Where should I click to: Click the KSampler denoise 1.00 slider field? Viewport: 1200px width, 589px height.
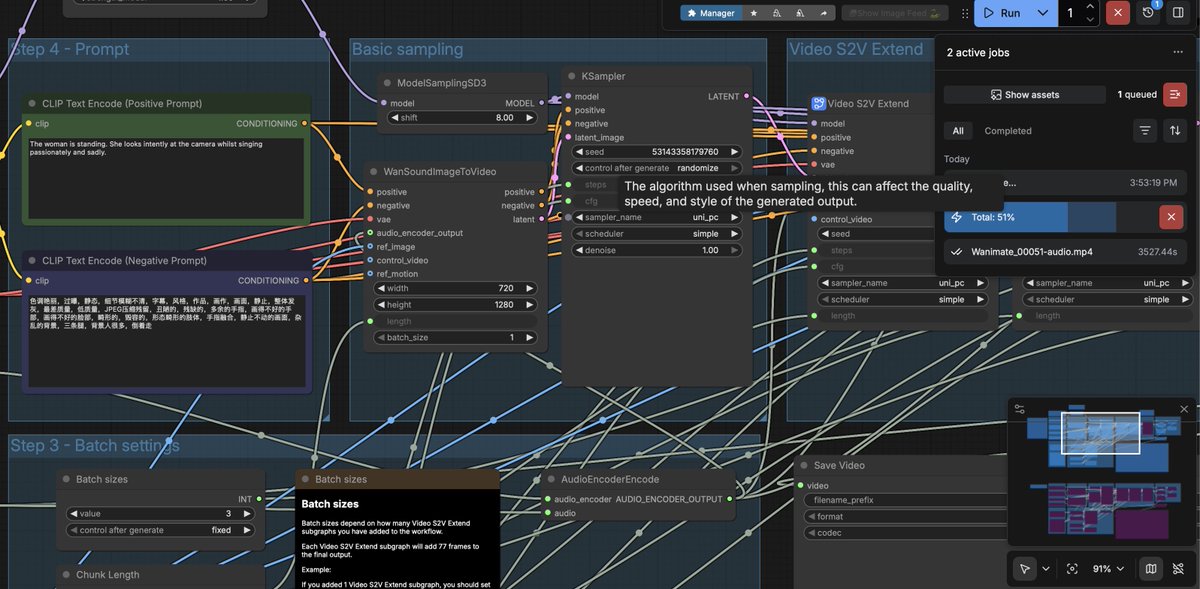[658, 250]
